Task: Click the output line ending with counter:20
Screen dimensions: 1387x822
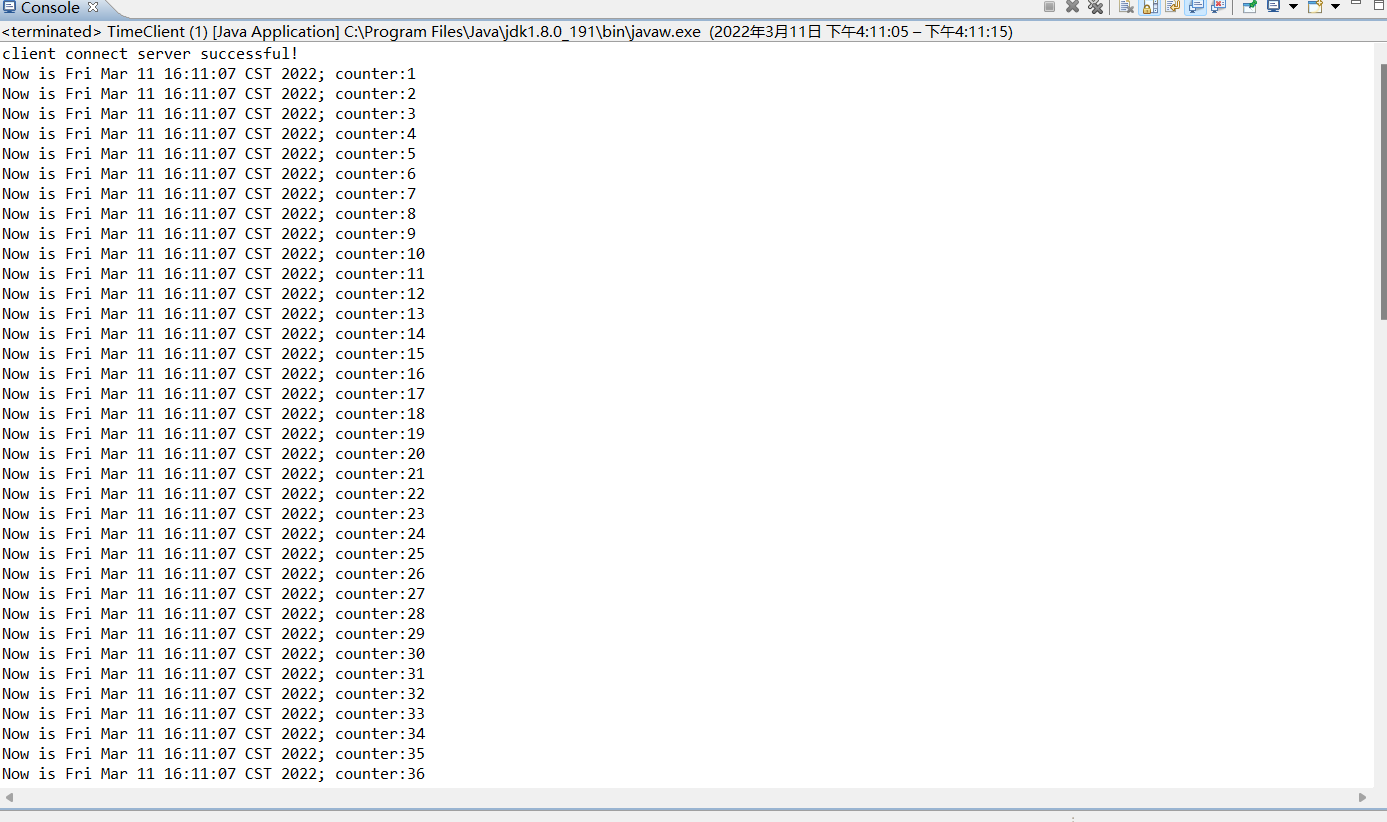Action: [213, 454]
